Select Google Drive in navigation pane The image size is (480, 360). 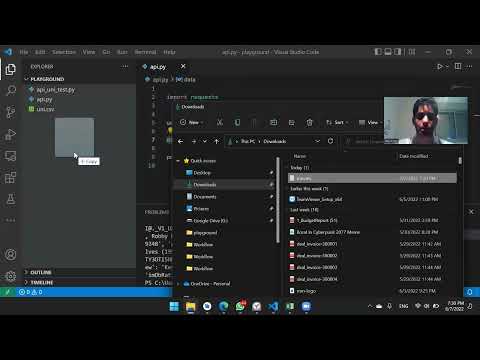click(210, 221)
